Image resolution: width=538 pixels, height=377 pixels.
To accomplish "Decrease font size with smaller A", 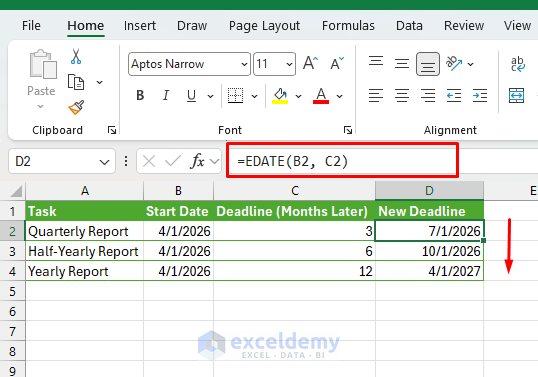I will pos(337,63).
